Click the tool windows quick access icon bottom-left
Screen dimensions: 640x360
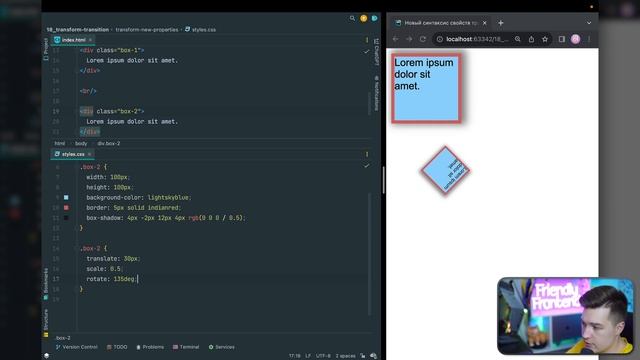pos(47,356)
